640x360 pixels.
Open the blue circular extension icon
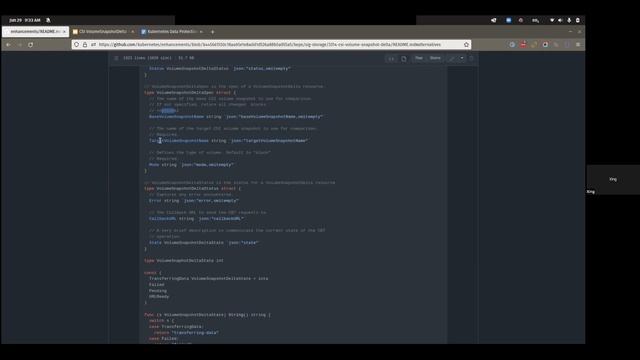point(512,44)
